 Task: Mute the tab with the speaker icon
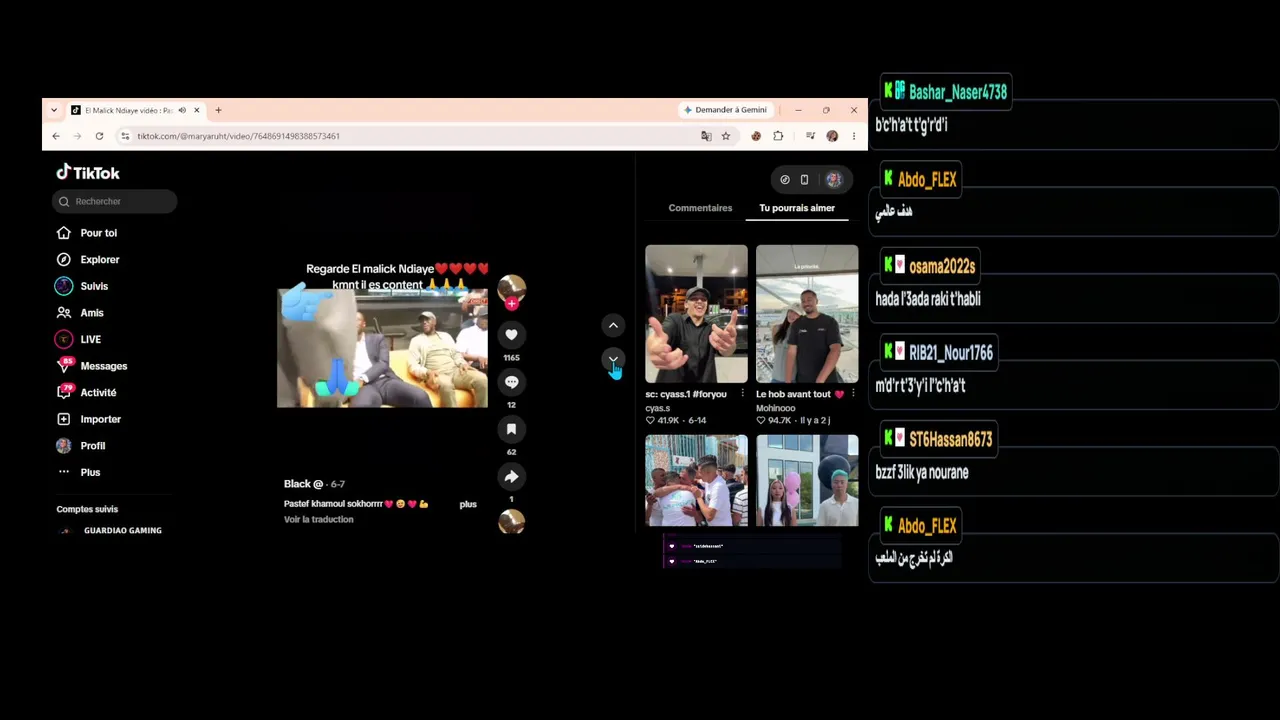pyautogui.click(x=182, y=110)
